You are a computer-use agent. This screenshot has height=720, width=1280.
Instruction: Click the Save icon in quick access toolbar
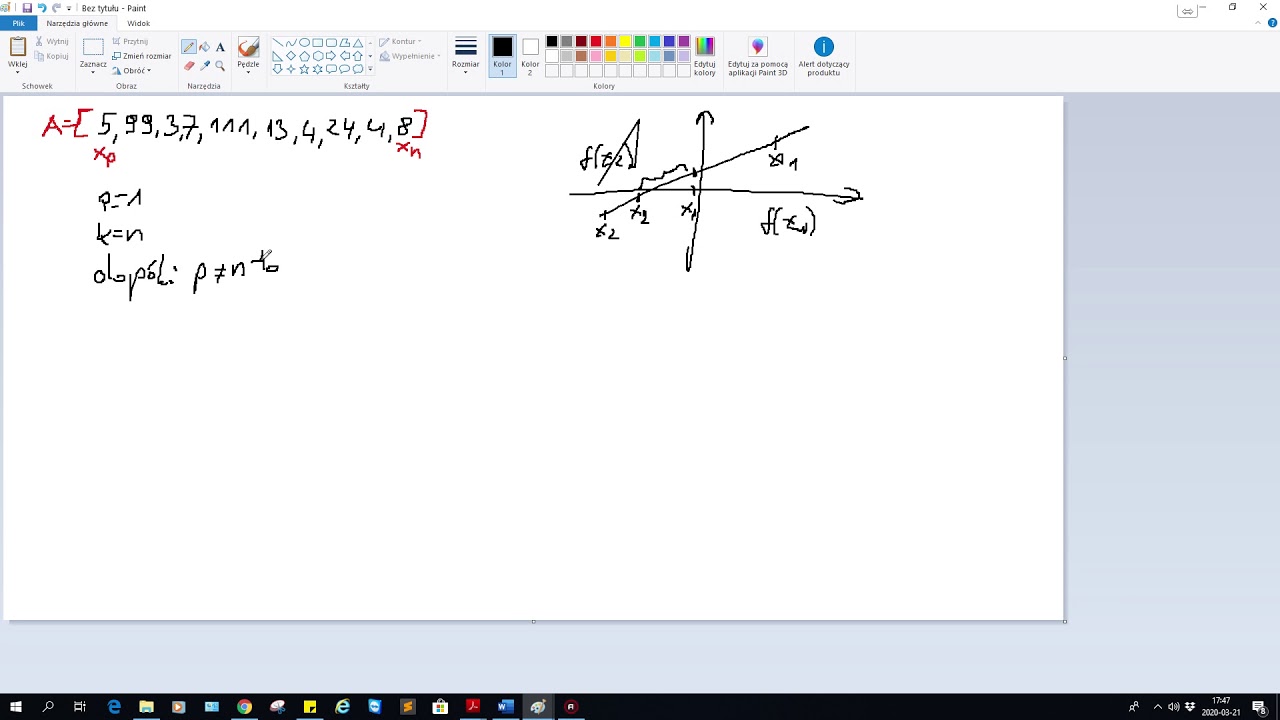point(27,8)
